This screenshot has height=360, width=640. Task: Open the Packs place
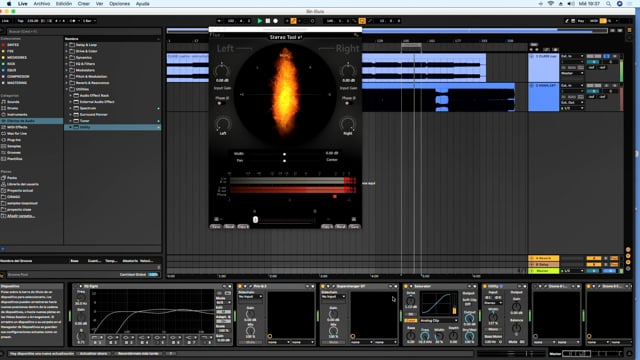[x=12, y=178]
